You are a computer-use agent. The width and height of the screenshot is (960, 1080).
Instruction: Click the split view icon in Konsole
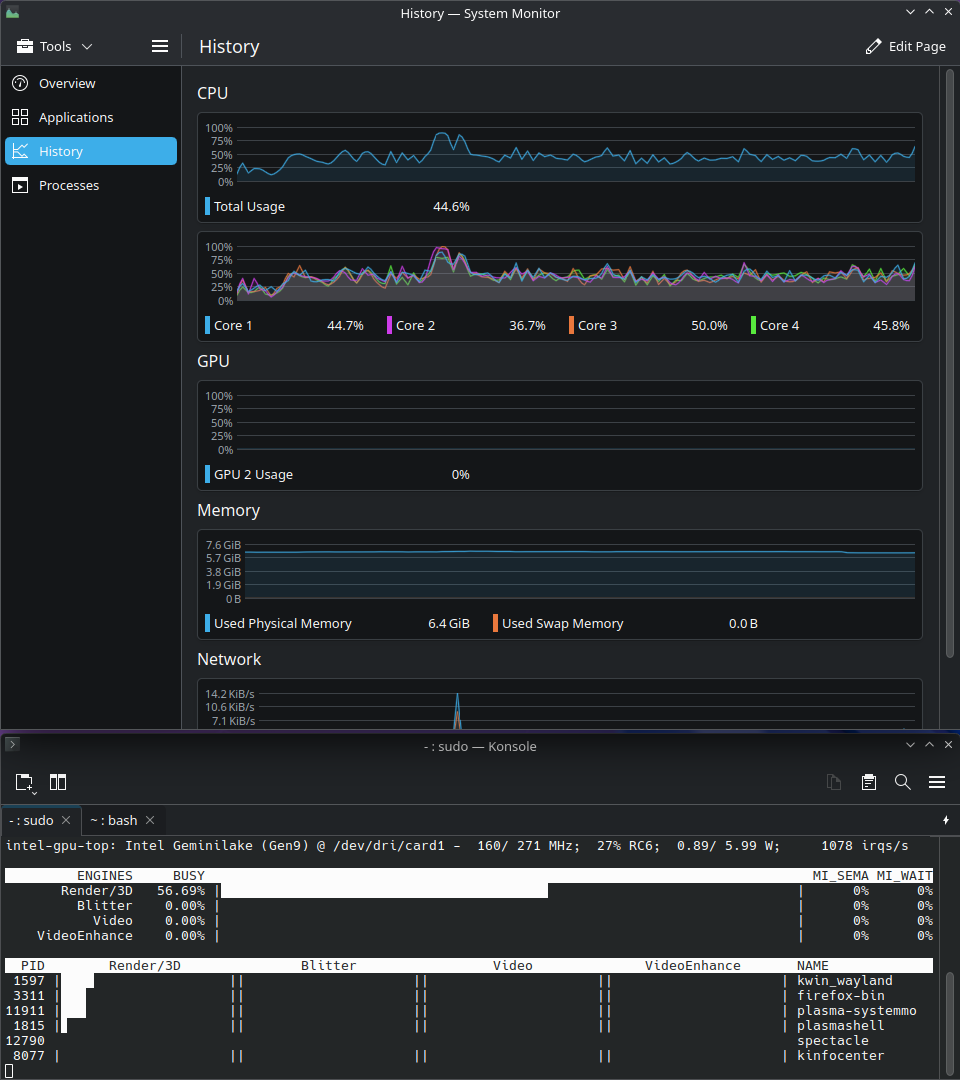(58, 783)
